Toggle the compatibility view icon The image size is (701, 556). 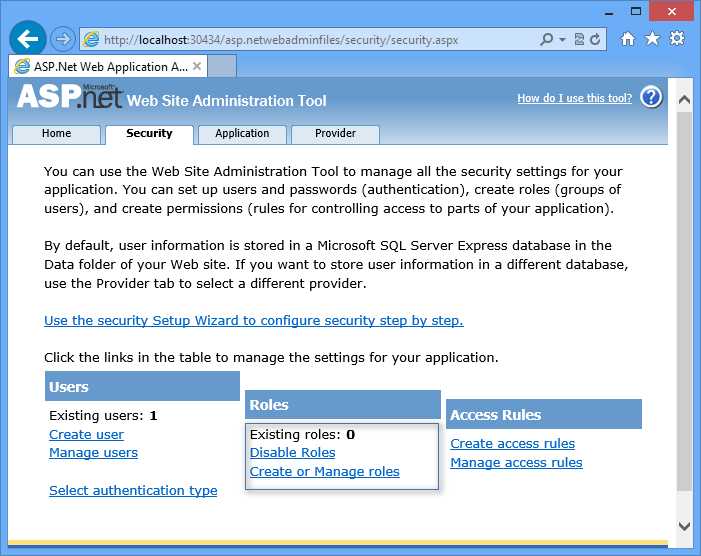point(579,40)
